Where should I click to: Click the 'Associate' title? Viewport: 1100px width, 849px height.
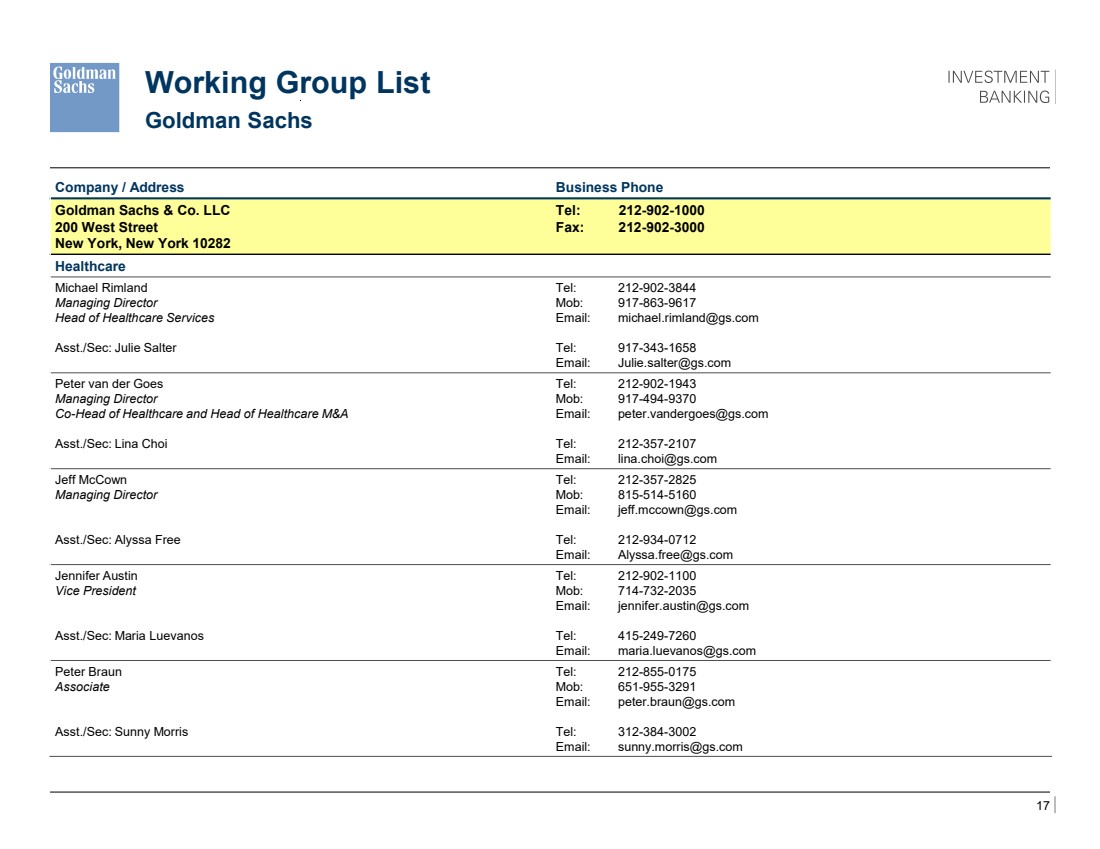pyautogui.click(x=82, y=687)
